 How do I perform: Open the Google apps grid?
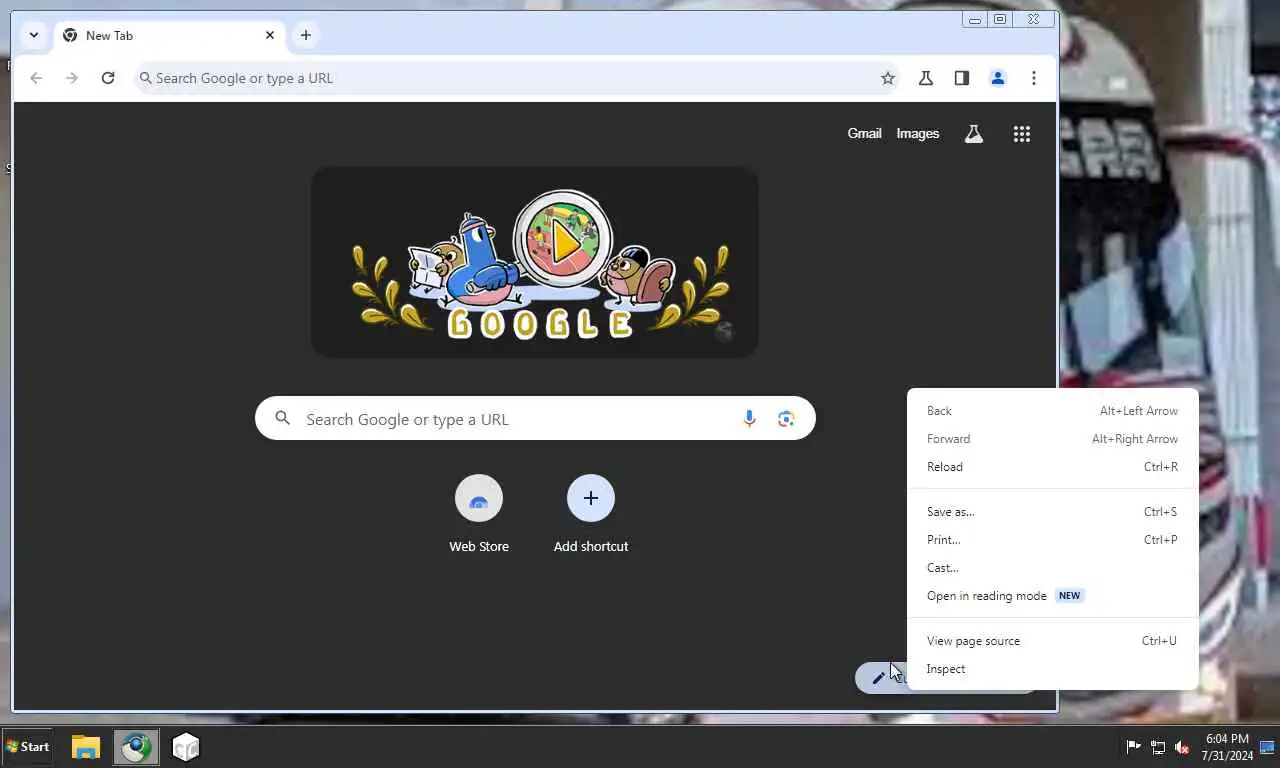[x=1022, y=134]
